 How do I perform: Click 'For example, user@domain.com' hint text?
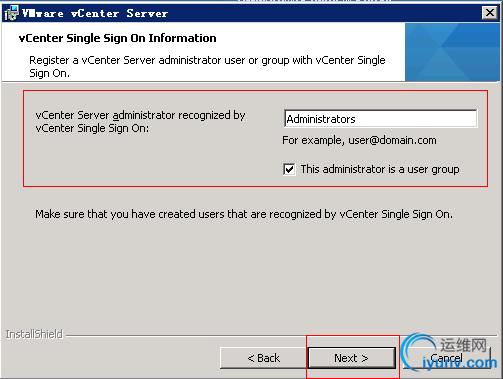(359, 140)
